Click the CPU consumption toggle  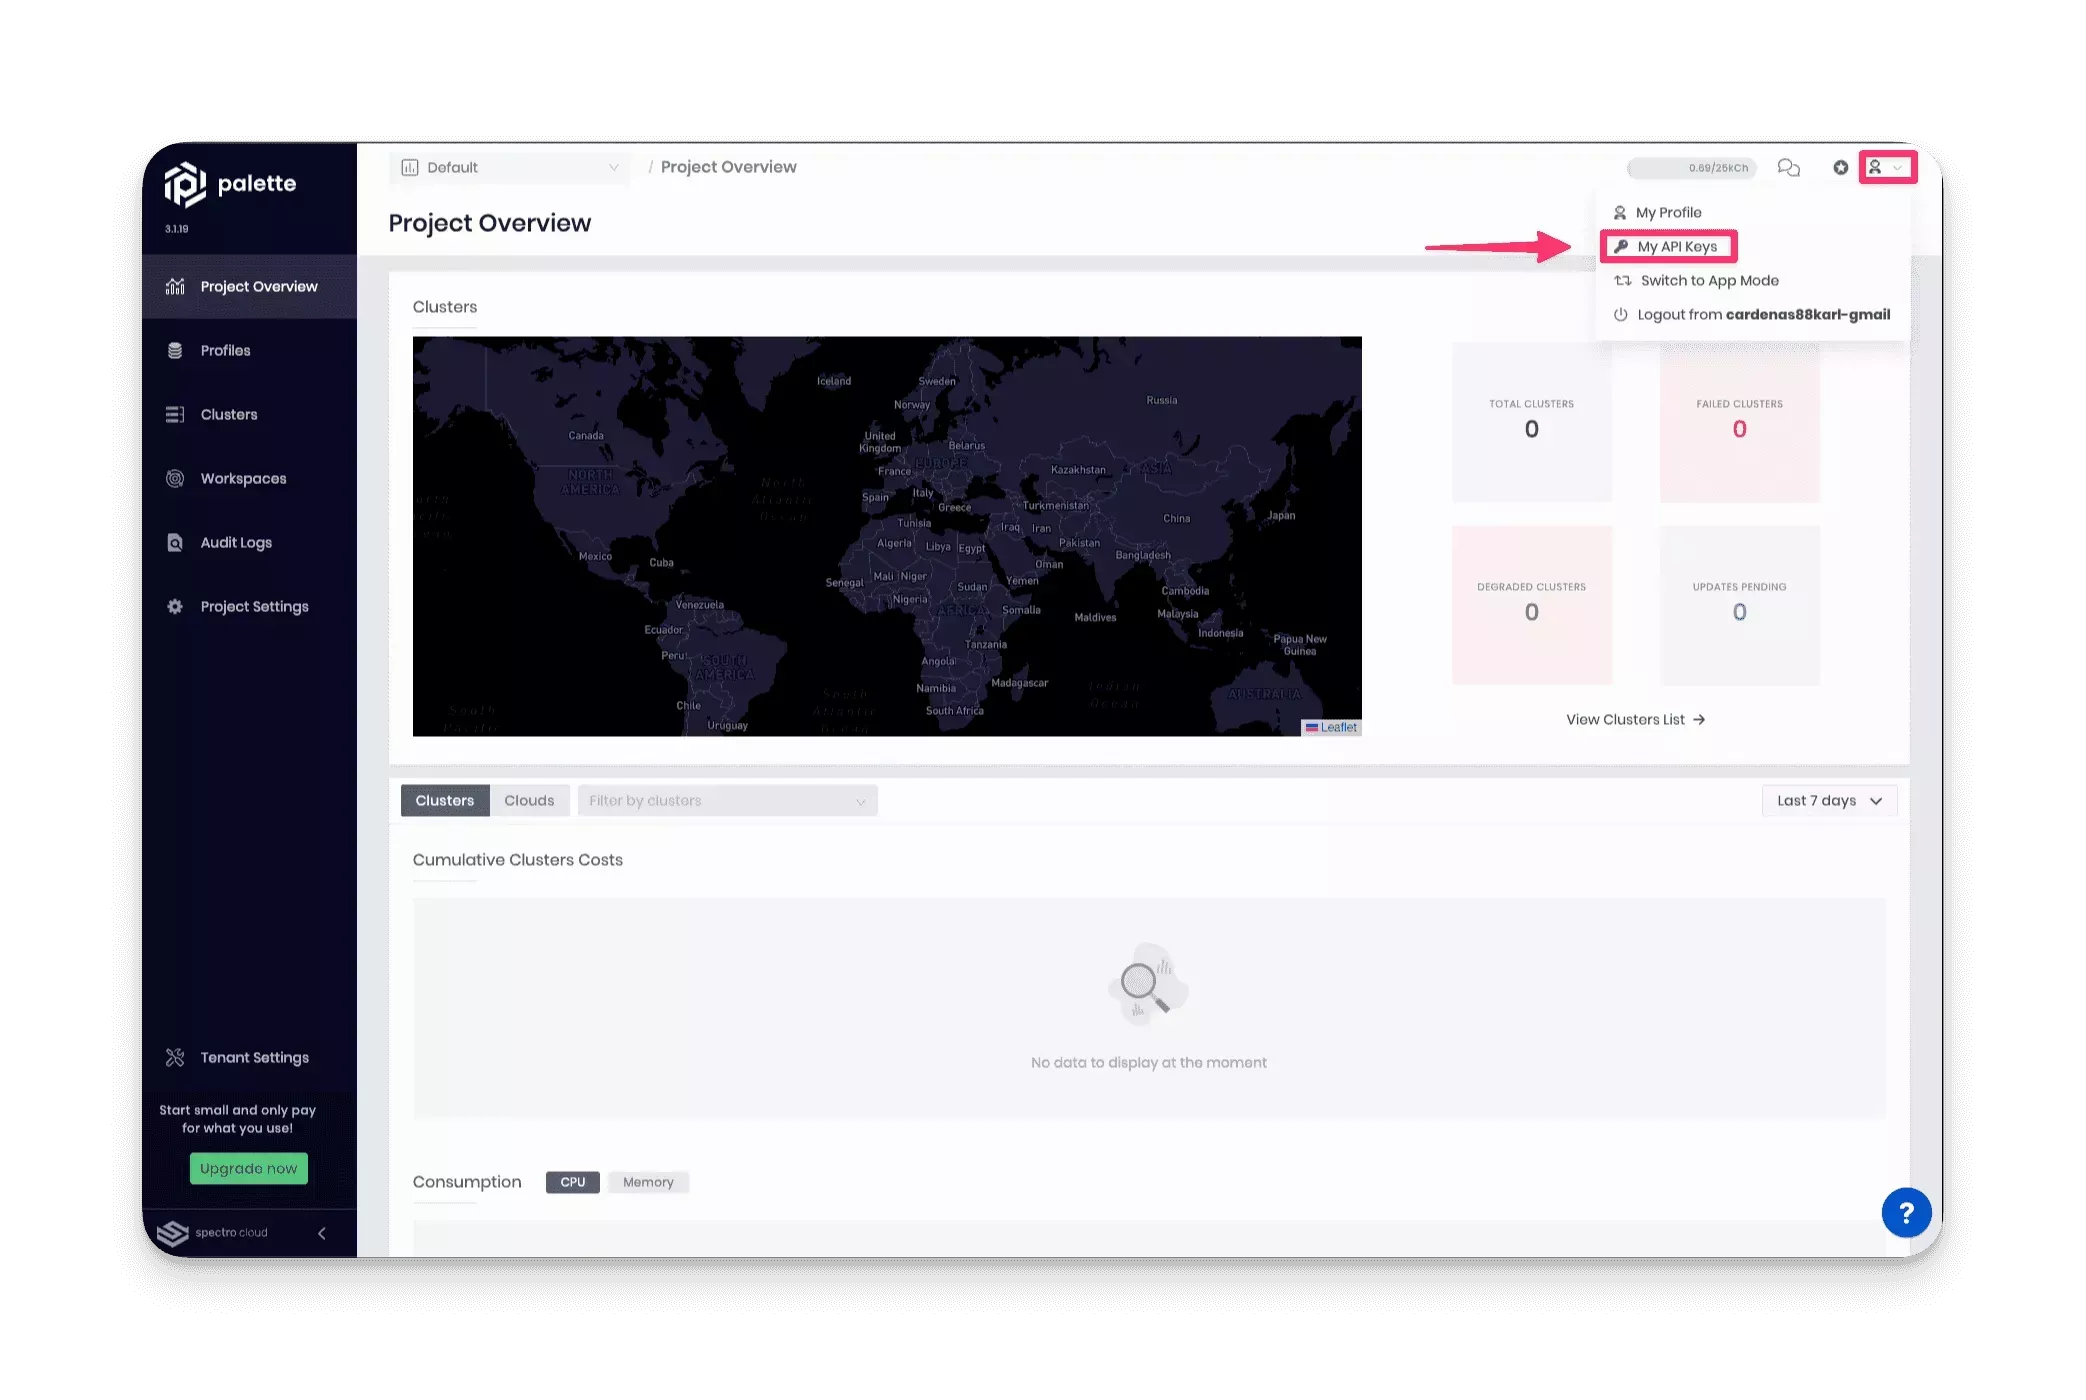570,1181
